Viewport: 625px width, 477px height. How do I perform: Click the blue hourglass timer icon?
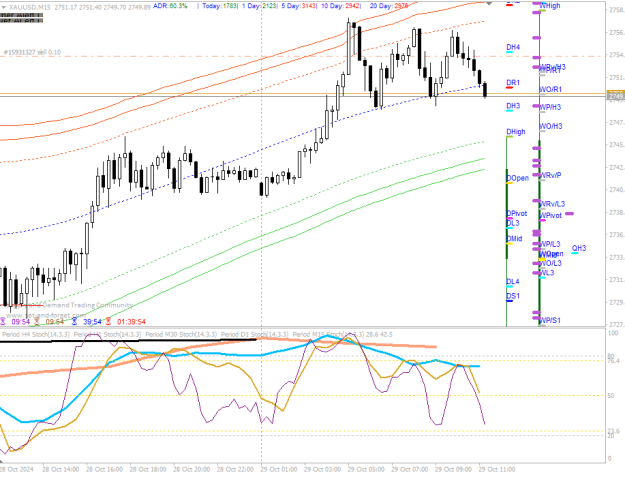[x=75, y=321]
